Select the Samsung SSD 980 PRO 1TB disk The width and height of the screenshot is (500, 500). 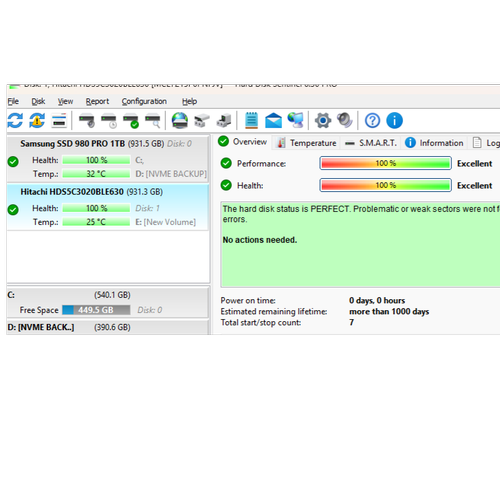point(108,159)
